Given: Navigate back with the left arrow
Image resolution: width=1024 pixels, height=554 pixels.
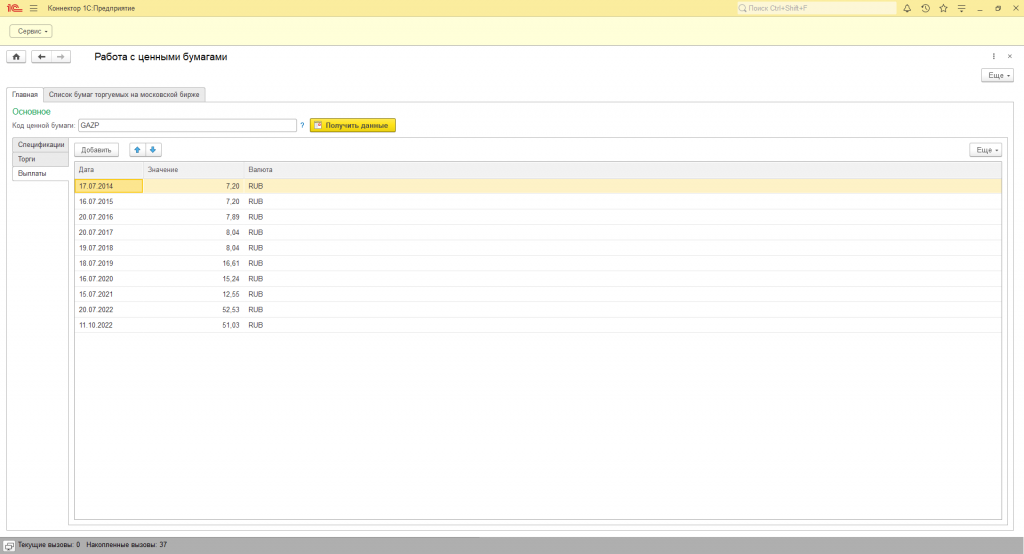Looking at the screenshot, I should pyautogui.click(x=41, y=57).
